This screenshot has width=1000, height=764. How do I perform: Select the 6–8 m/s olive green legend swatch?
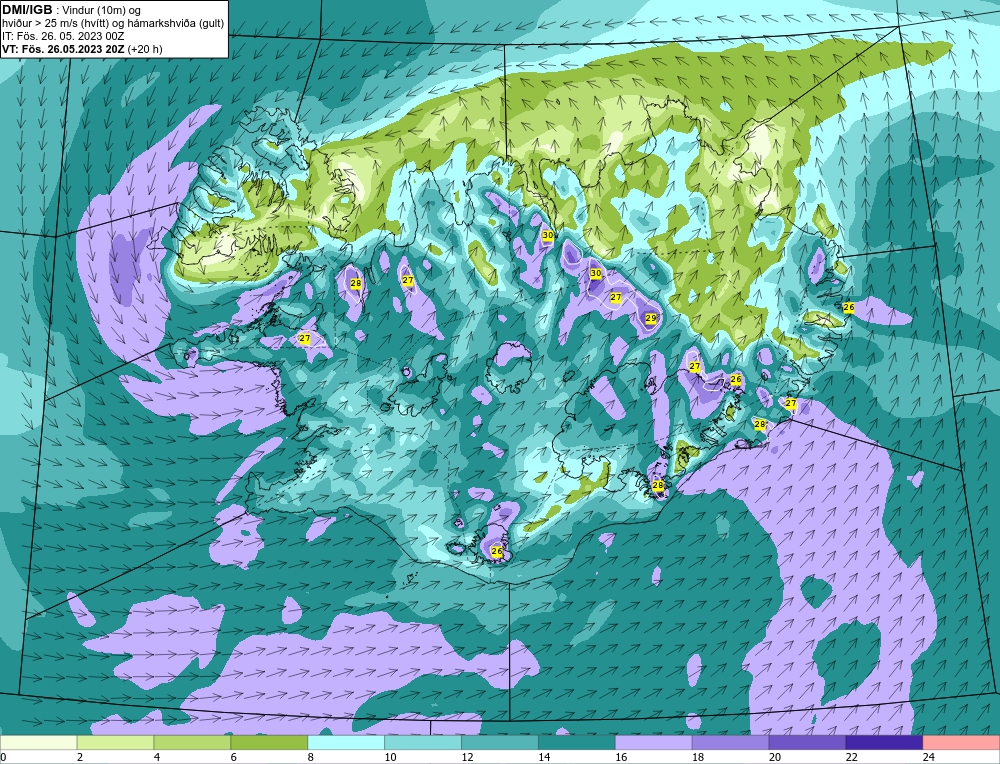point(269,743)
